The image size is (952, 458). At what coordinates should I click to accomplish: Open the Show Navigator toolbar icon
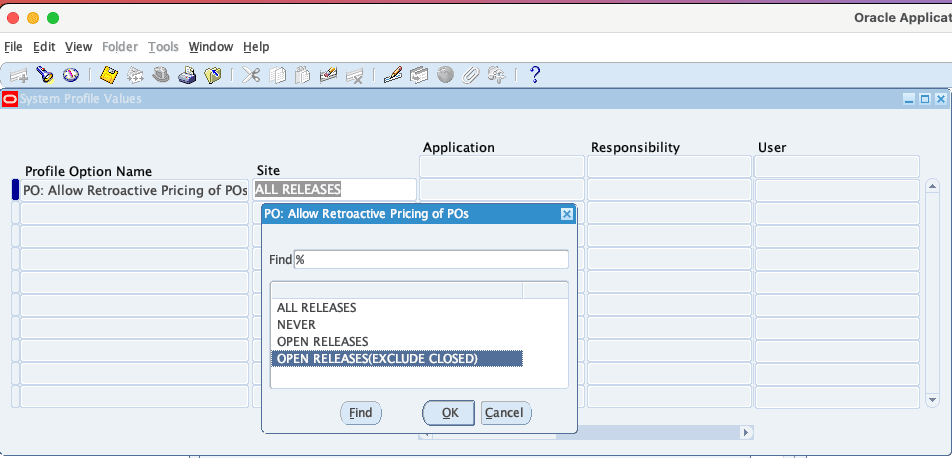70,75
